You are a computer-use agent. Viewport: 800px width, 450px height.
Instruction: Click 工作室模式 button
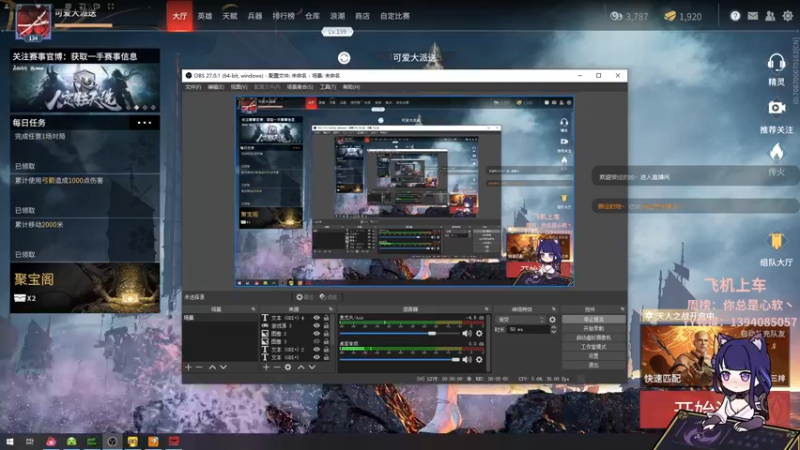click(593, 347)
